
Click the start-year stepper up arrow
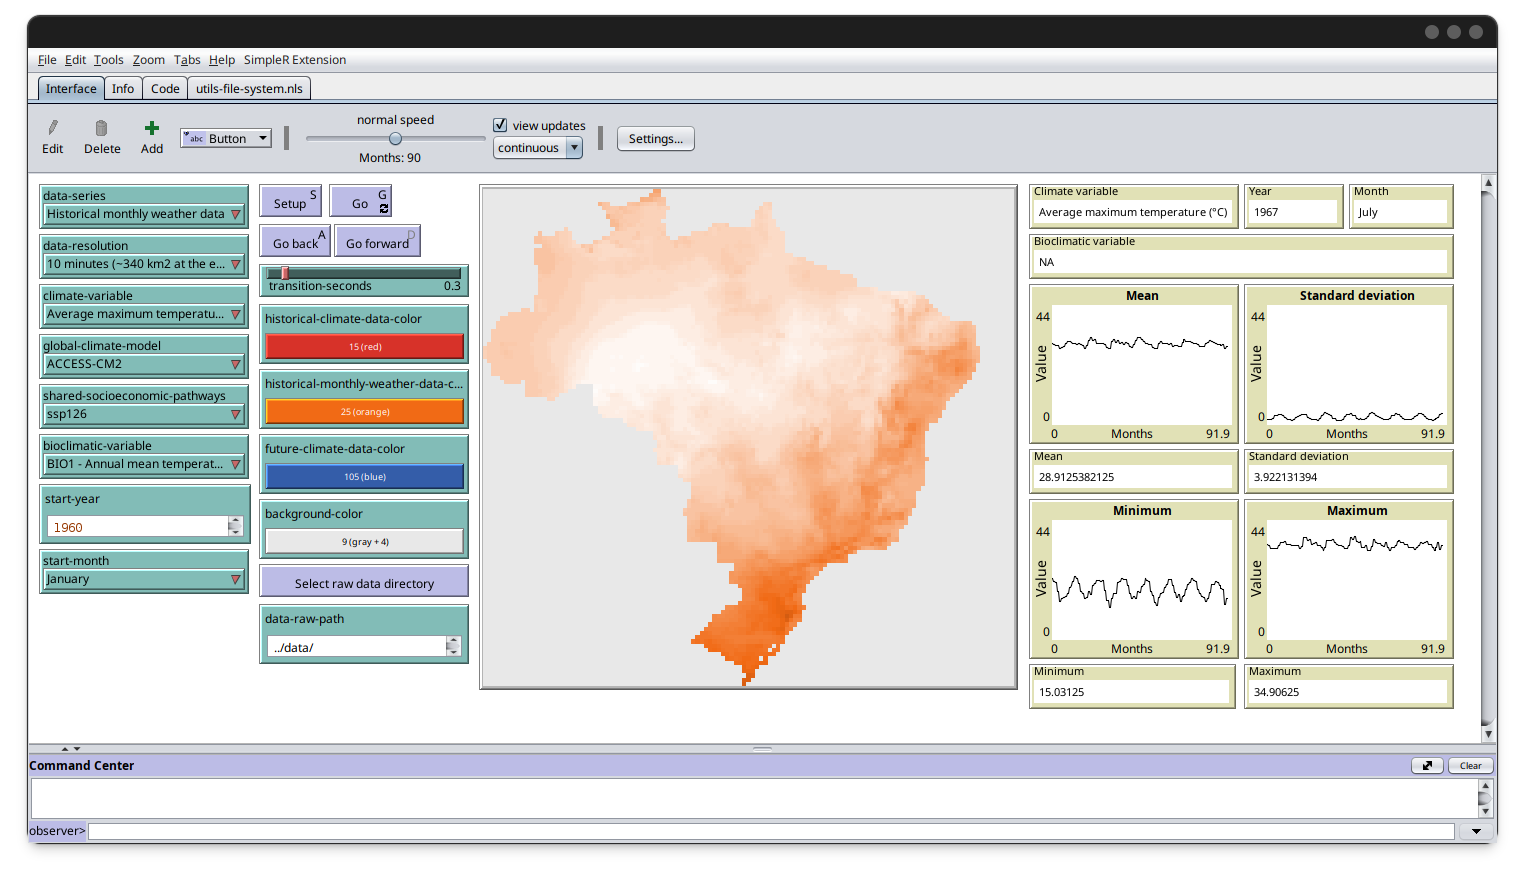235,522
